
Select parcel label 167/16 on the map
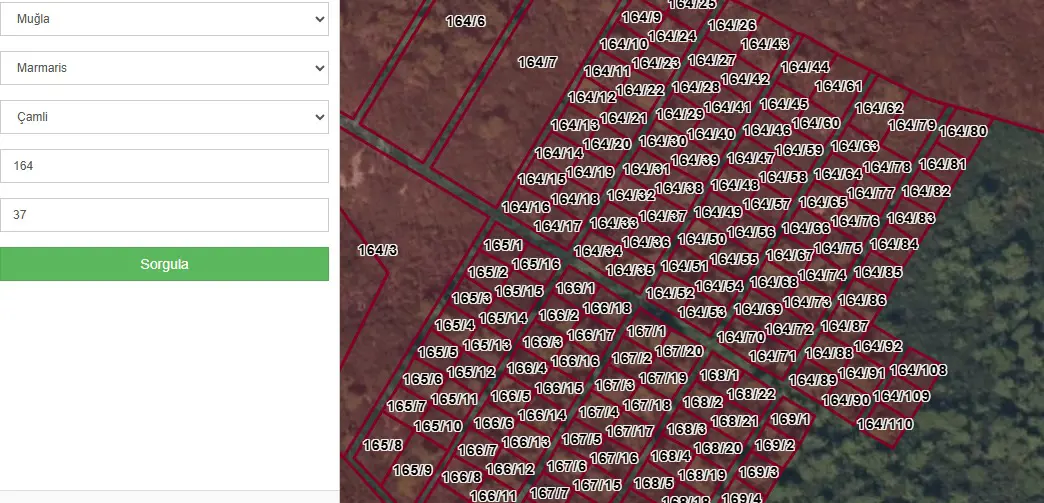pos(614,458)
